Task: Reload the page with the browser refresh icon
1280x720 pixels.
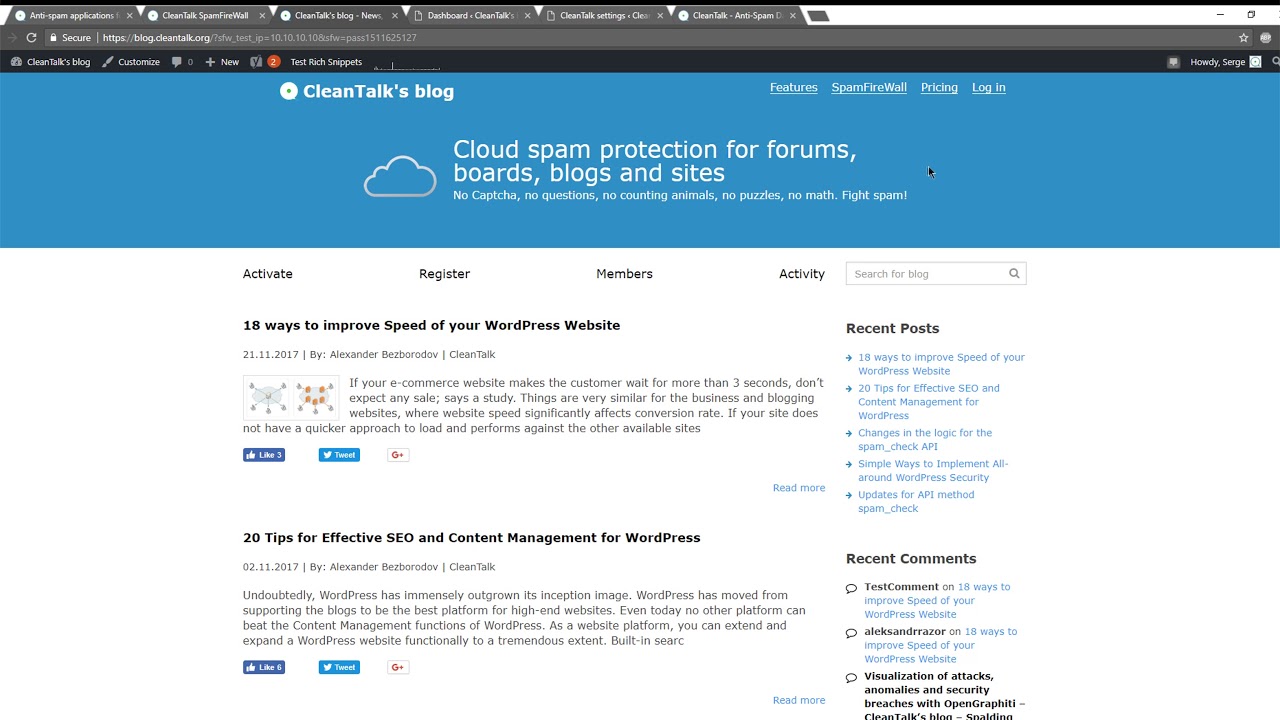Action: coord(31,38)
